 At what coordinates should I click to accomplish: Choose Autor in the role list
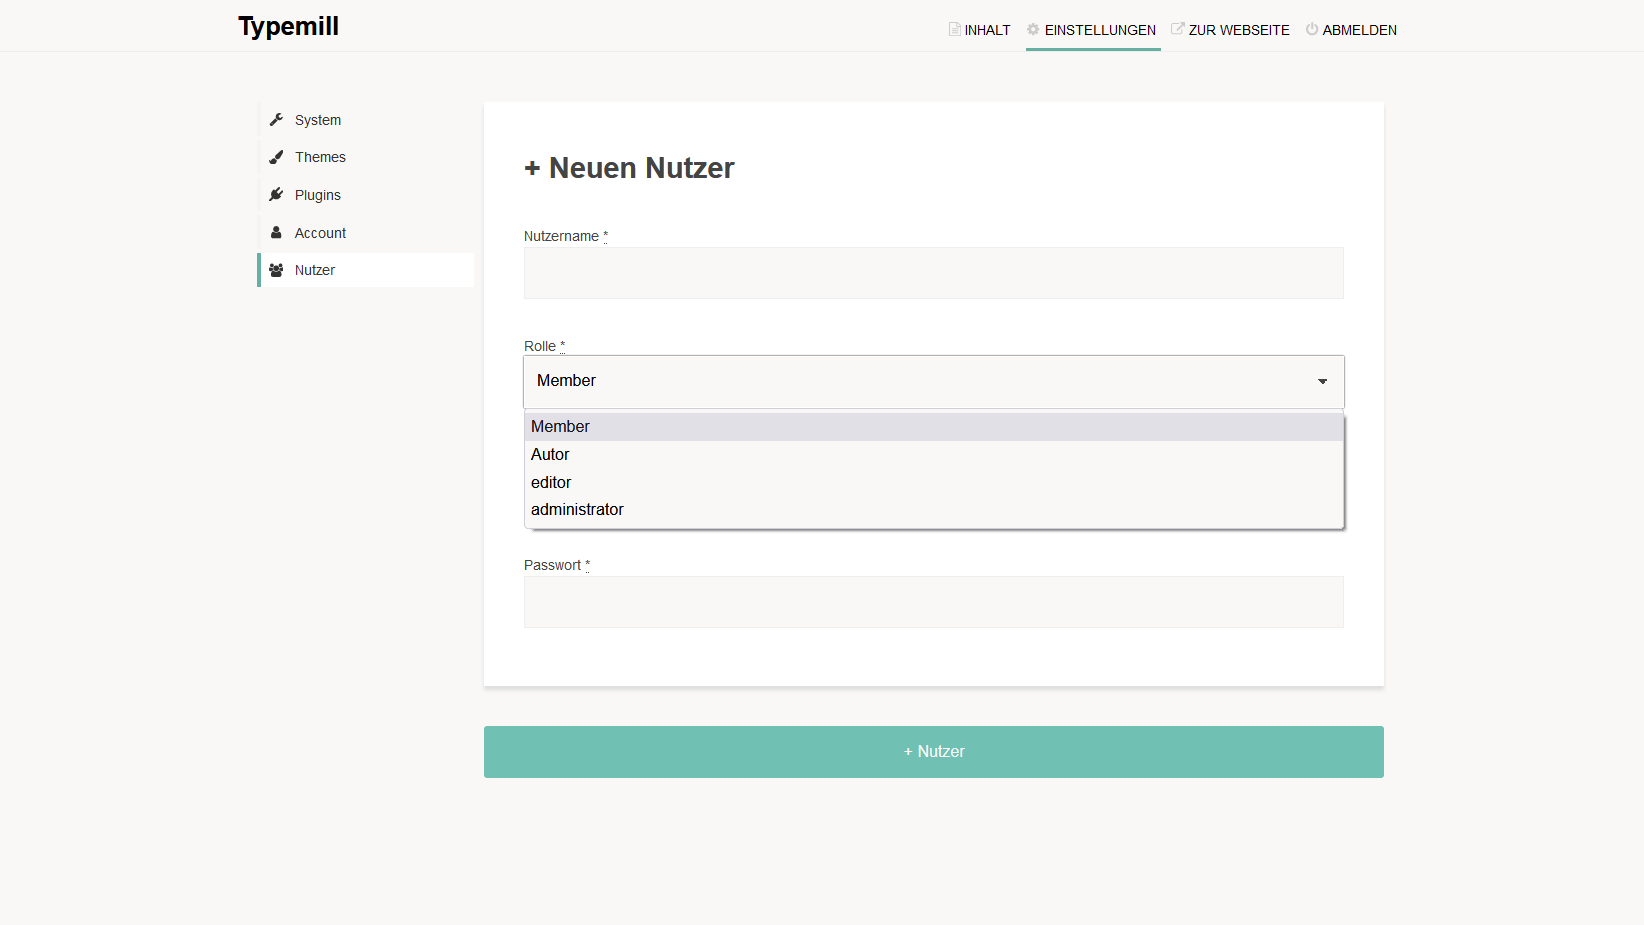[x=550, y=455]
